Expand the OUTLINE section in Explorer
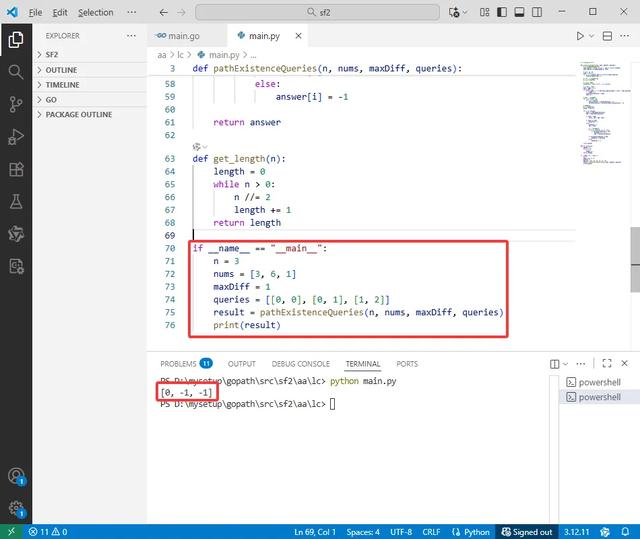The image size is (640, 539). [62, 70]
